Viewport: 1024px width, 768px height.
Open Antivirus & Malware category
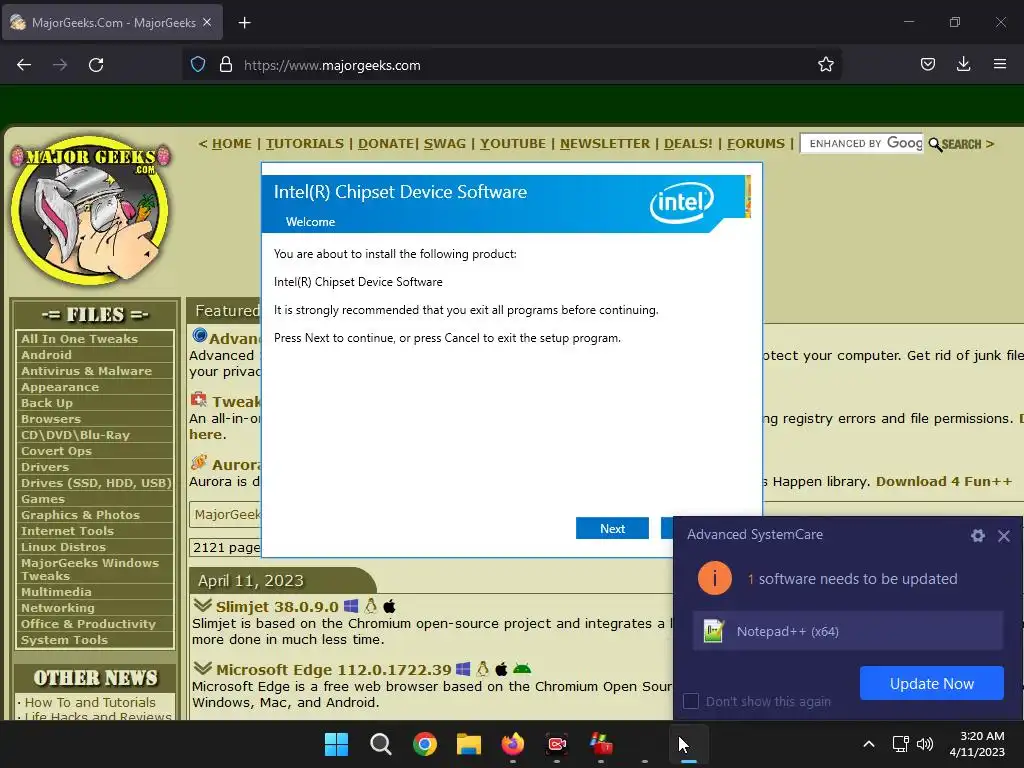click(x=86, y=371)
